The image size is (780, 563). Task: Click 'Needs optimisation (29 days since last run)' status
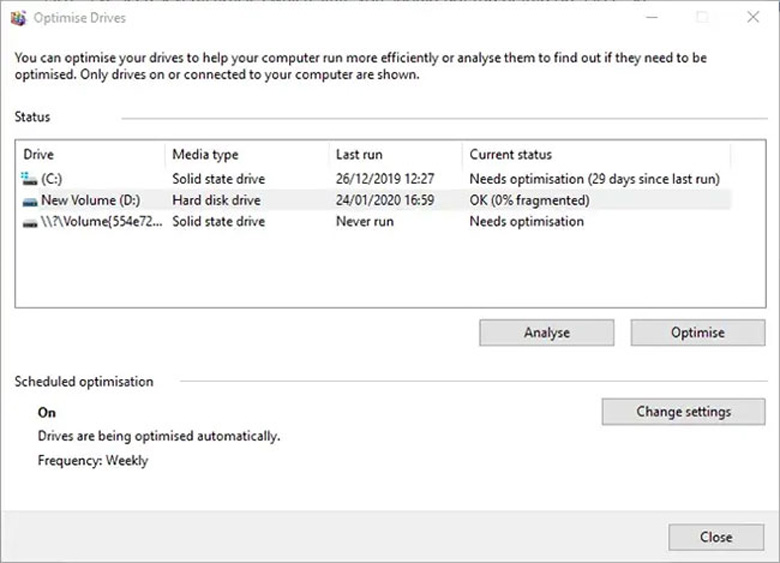click(594, 179)
